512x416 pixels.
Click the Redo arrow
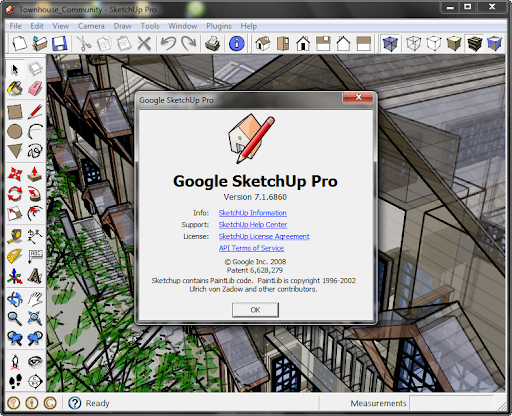click(188, 43)
